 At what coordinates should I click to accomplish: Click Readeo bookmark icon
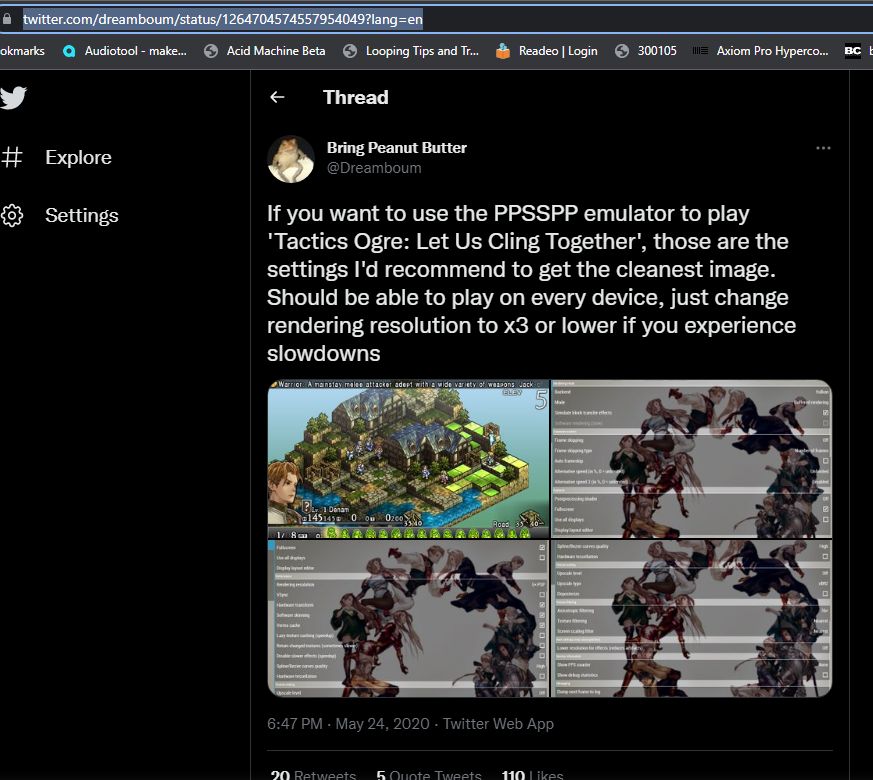[503, 51]
